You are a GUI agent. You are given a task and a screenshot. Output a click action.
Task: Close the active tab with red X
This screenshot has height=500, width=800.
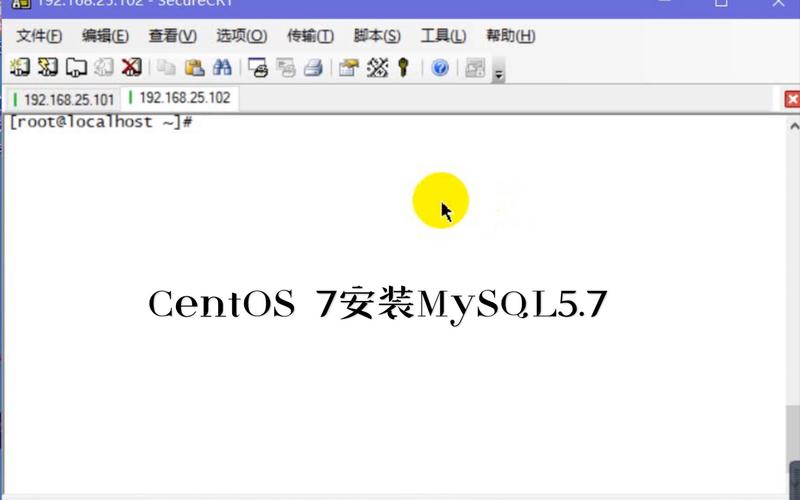tap(792, 99)
